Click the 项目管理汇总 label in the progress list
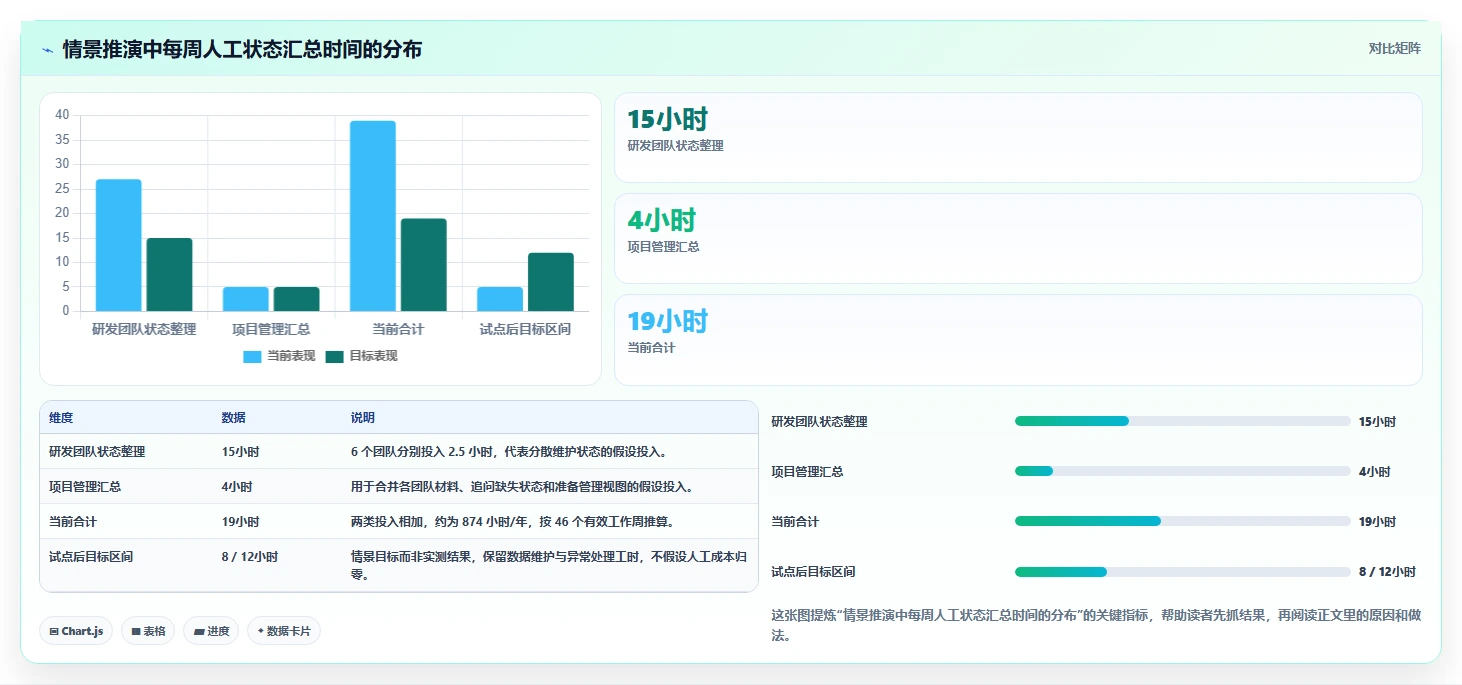 (807, 472)
